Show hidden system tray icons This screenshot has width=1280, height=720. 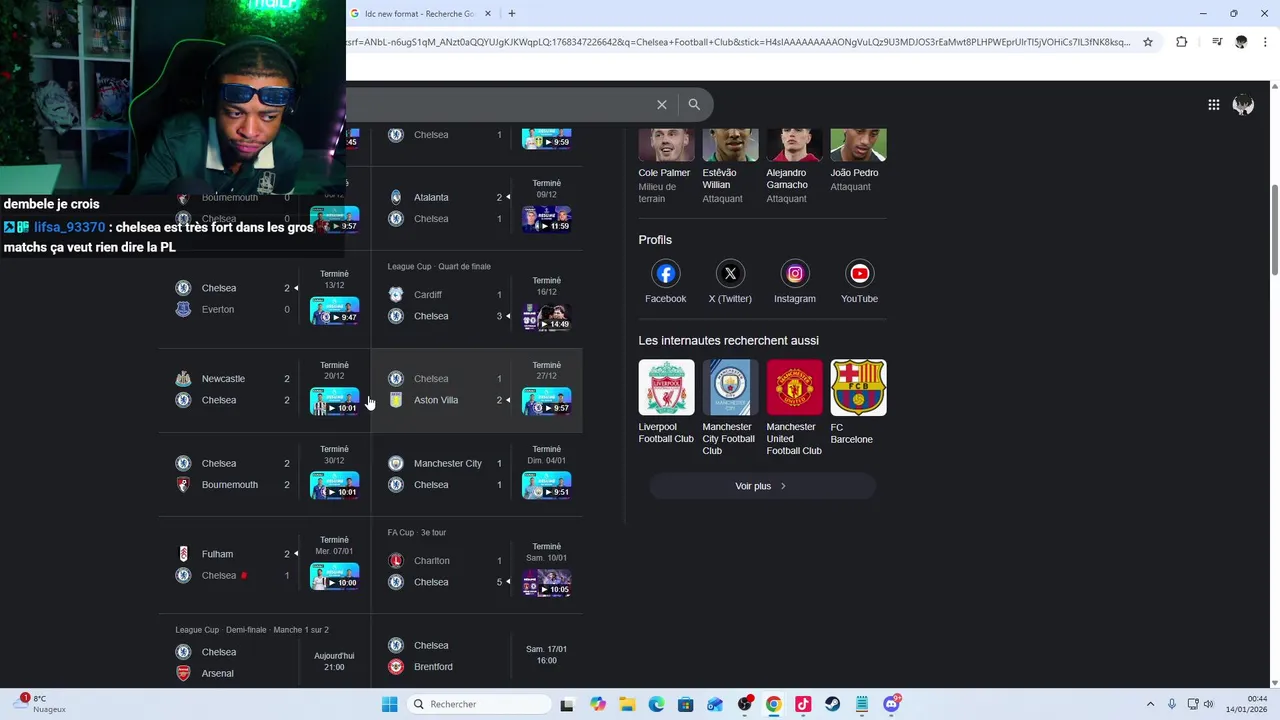(1150, 704)
